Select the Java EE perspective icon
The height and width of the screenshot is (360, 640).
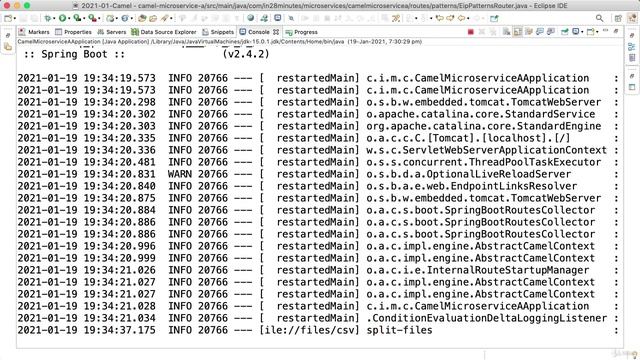(x=632, y=18)
